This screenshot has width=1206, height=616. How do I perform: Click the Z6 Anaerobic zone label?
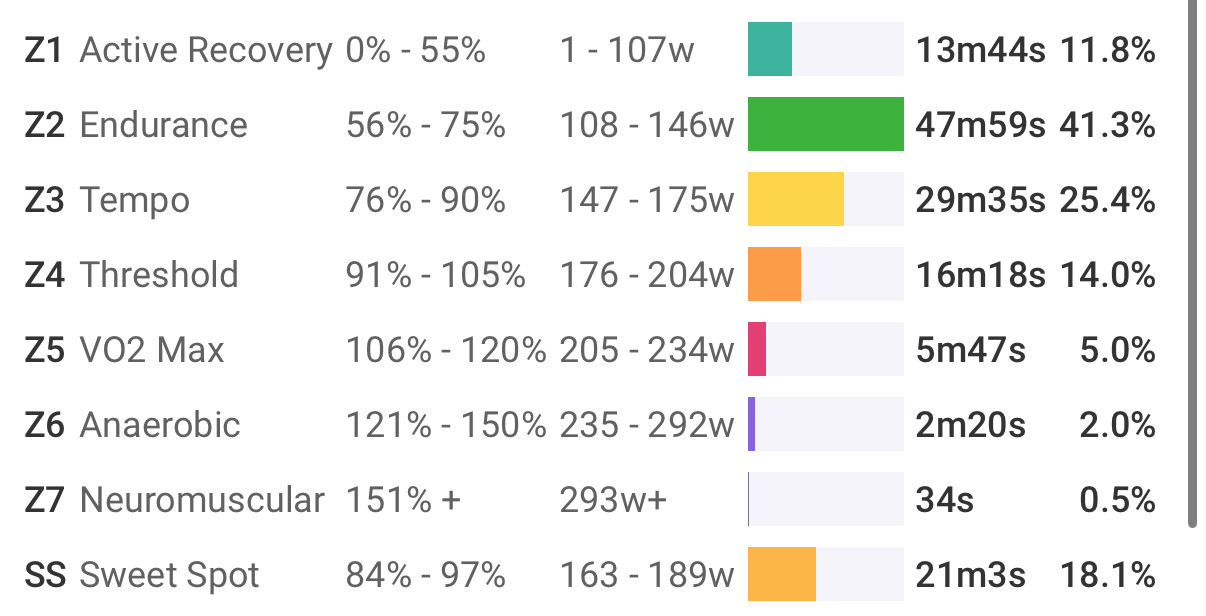(132, 425)
